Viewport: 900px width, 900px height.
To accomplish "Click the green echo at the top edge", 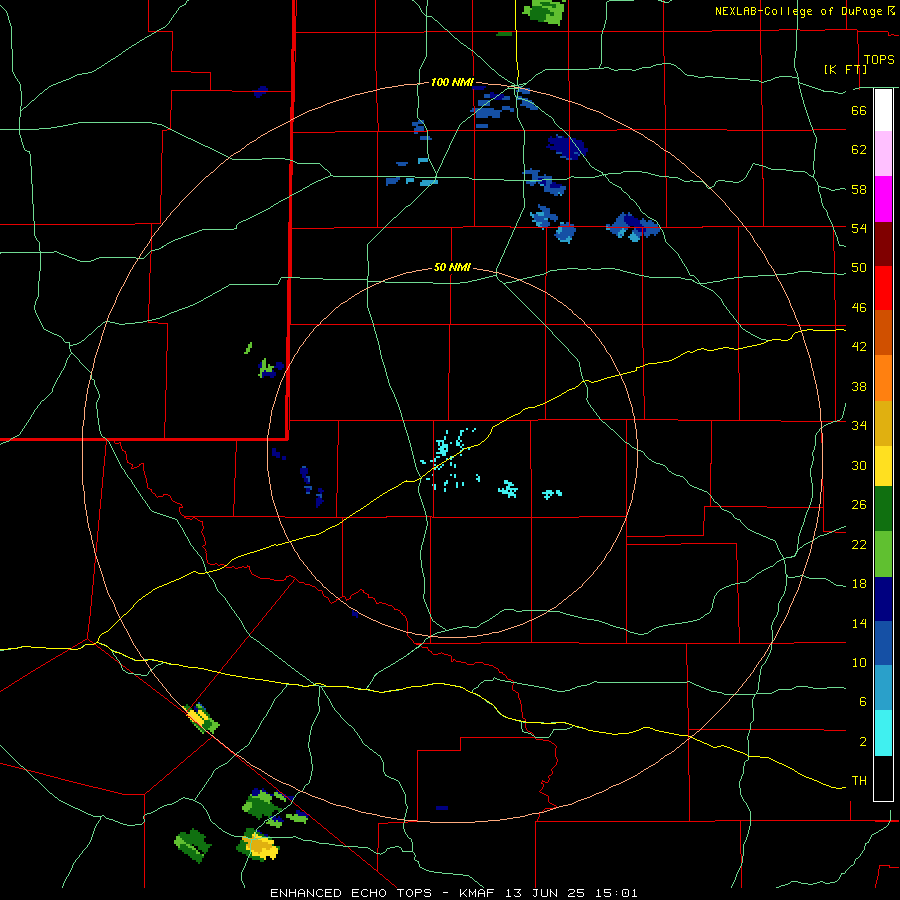I will 544,11.
